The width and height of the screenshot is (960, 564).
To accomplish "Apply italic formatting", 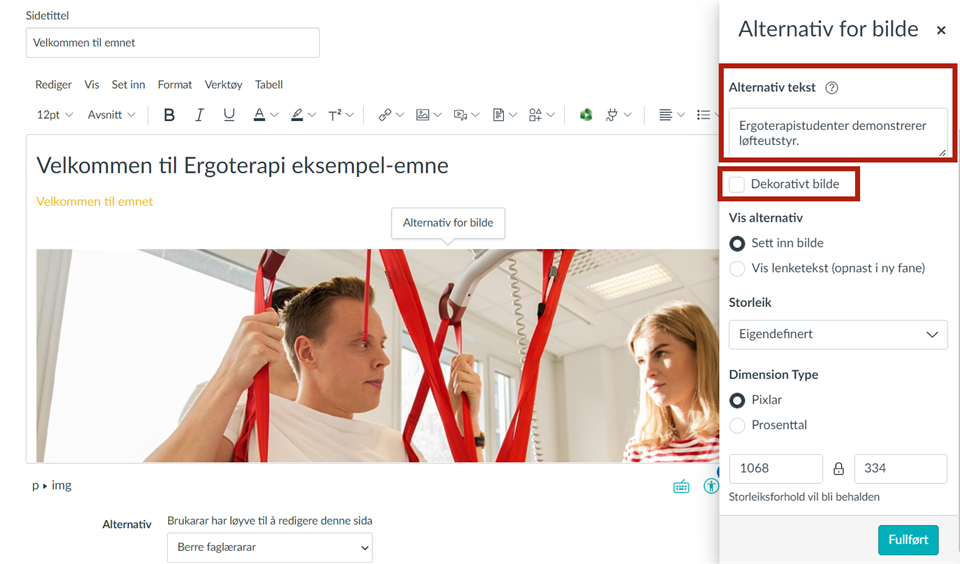I will tap(199, 115).
